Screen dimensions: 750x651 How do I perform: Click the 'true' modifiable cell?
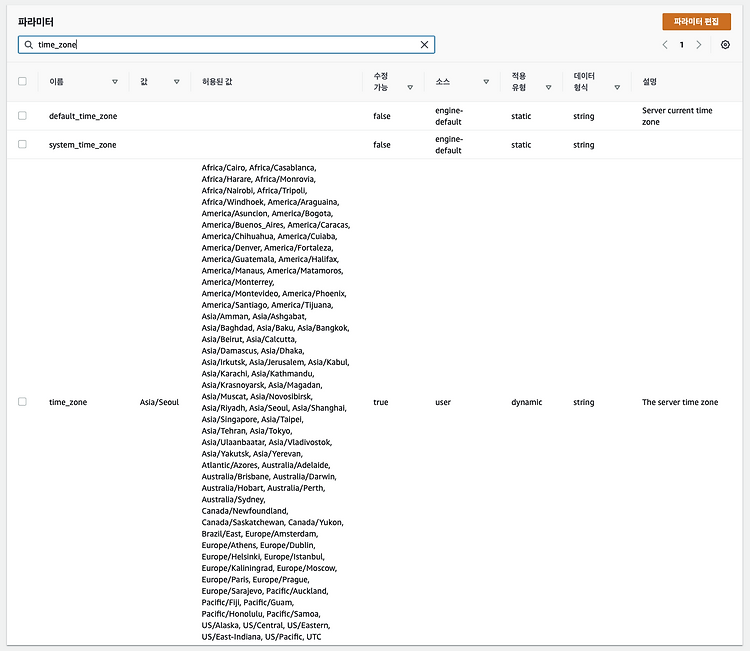381,402
